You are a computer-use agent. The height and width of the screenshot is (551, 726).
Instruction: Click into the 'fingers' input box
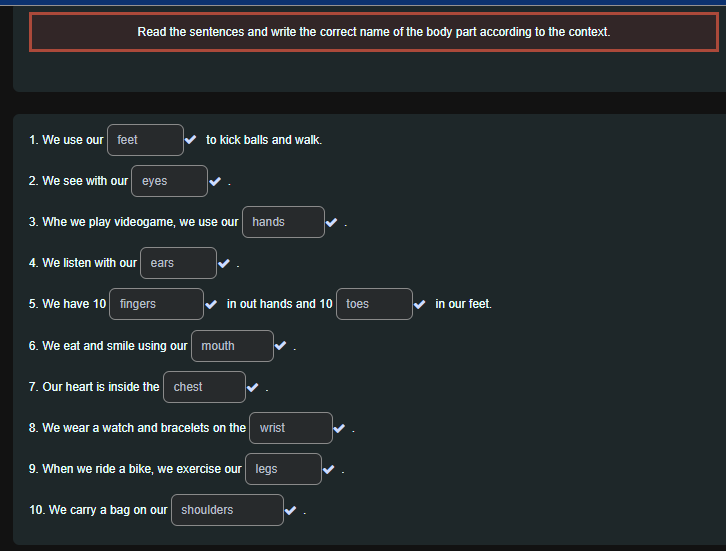click(156, 304)
